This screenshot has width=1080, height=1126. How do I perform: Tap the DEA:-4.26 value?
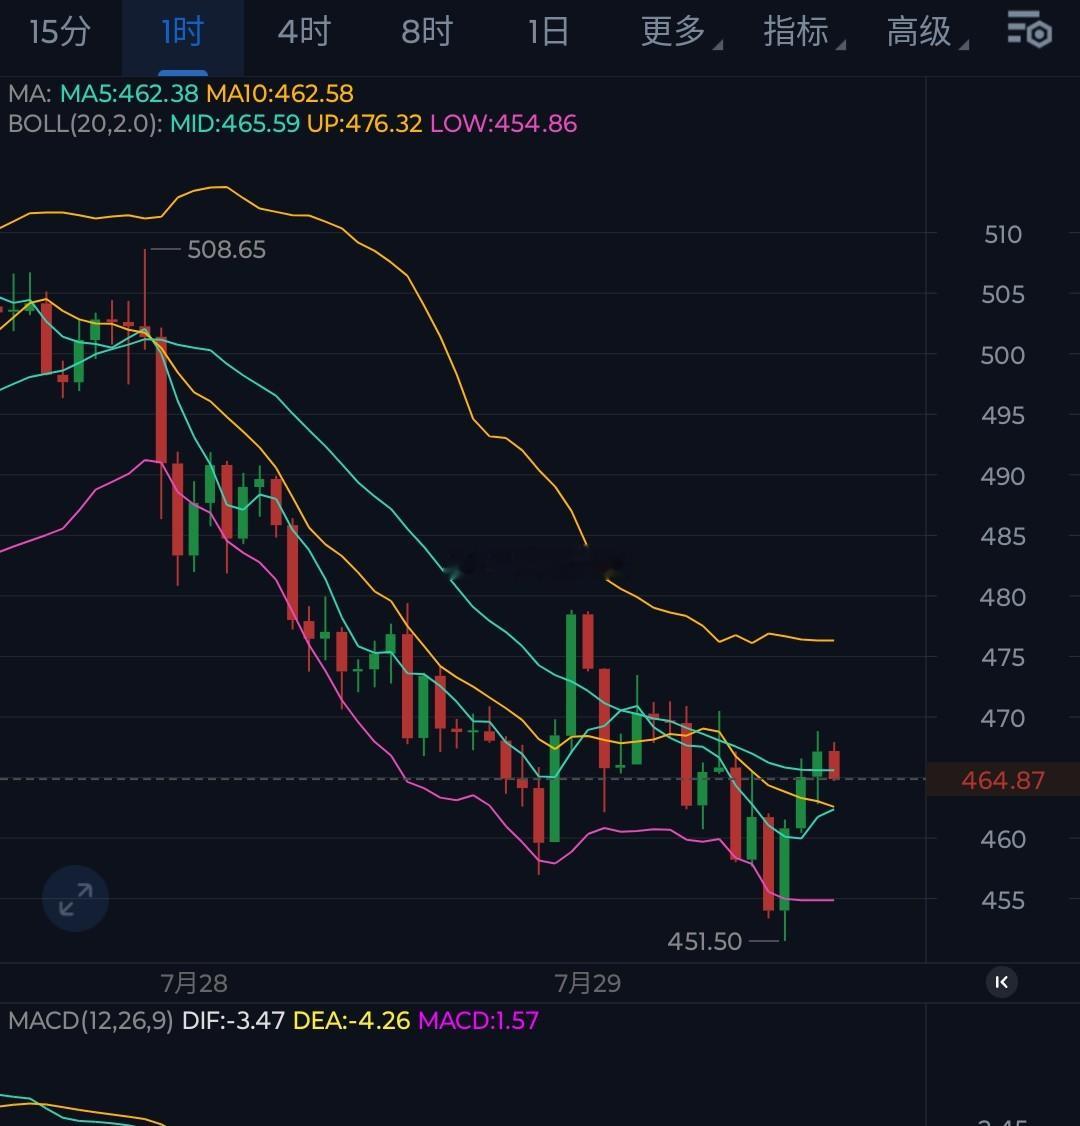[352, 1020]
